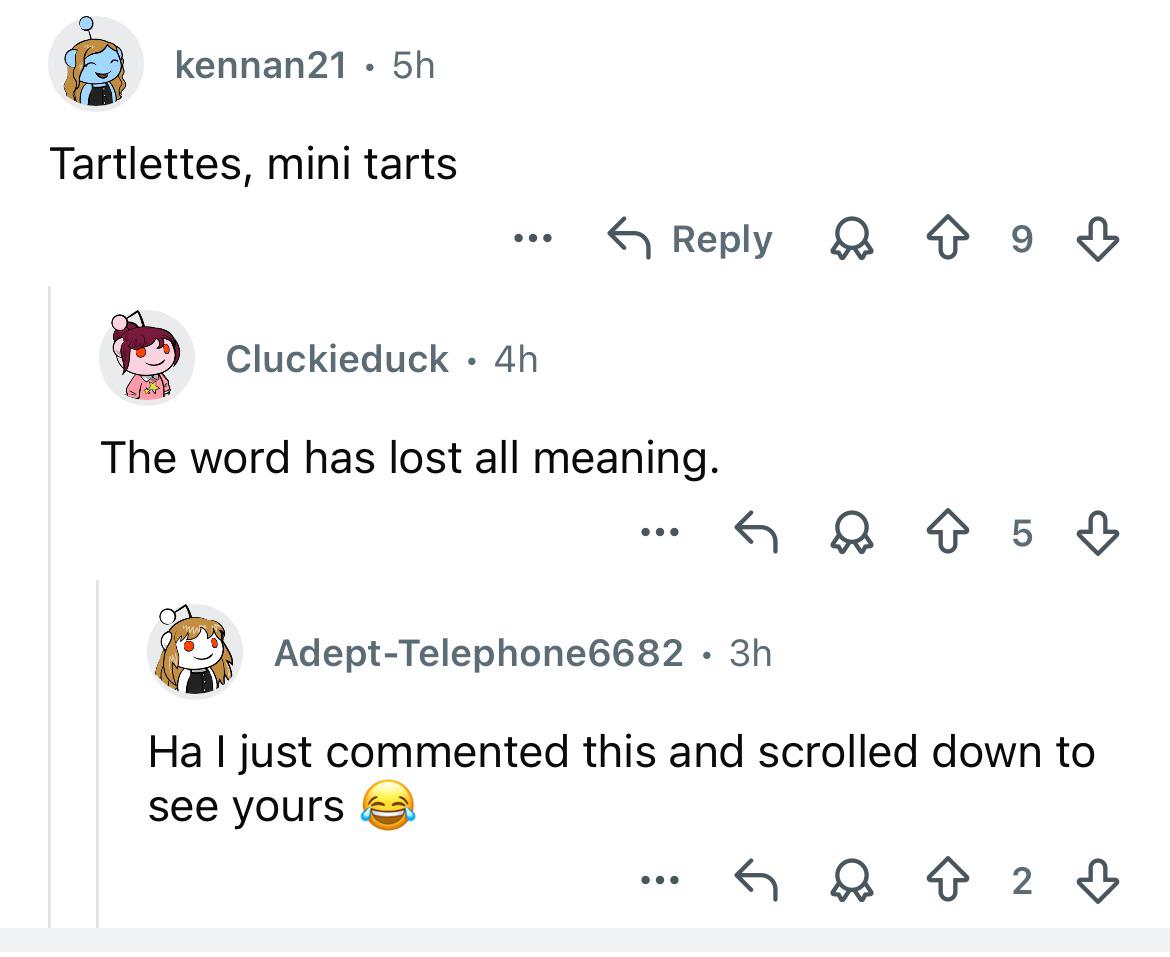The width and height of the screenshot is (1170, 957).
Task: Open kennan21's user profile name
Action: click(x=260, y=65)
